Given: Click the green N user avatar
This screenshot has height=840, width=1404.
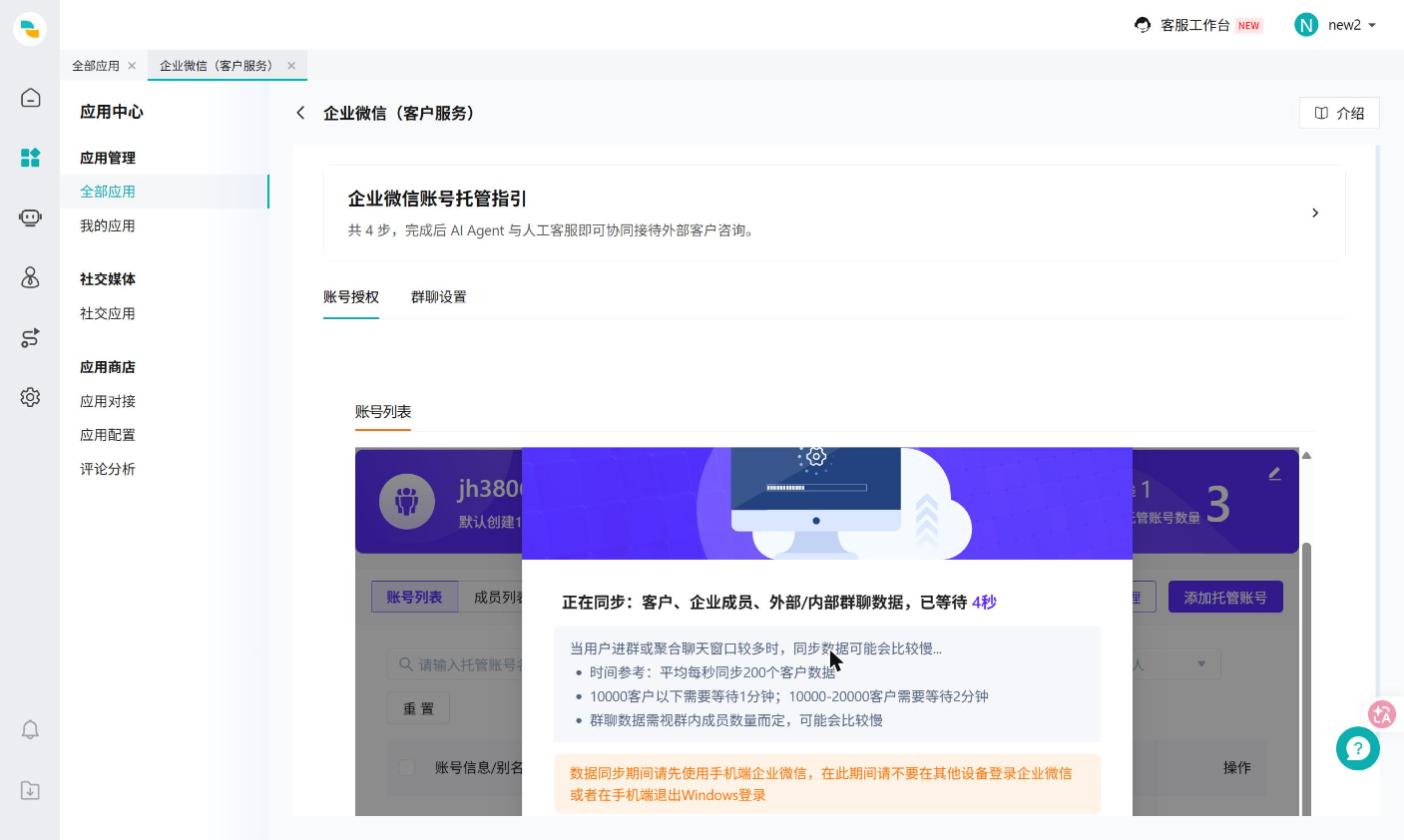Looking at the screenshot, I should [1306, 25].
